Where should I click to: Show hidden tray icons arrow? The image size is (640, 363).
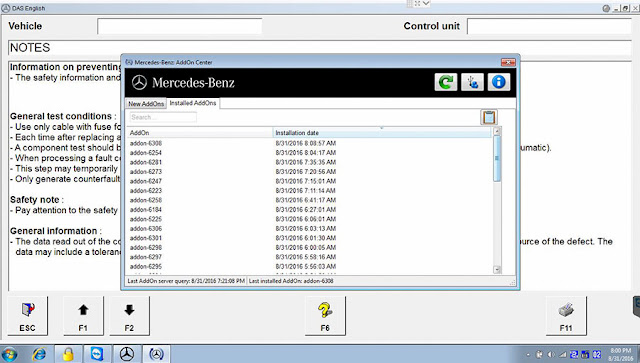(x=528, y=355)
